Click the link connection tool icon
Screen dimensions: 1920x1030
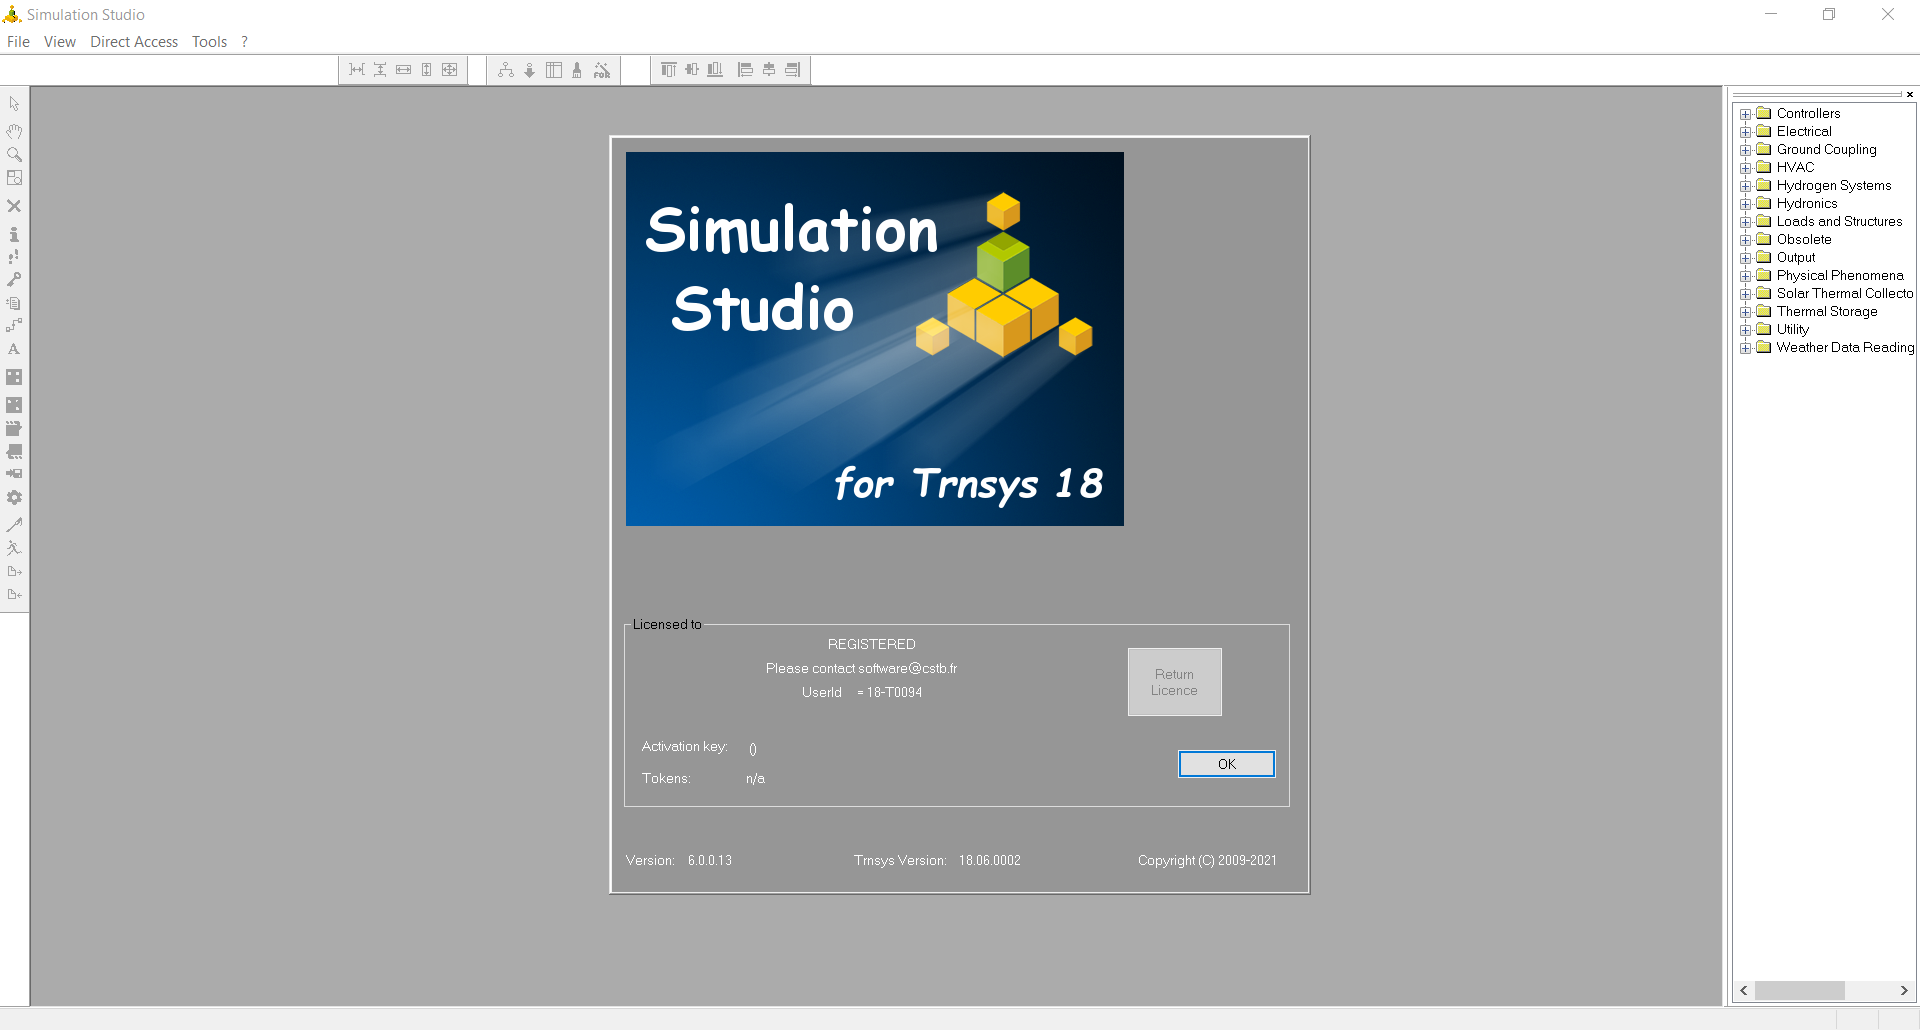pyautogui.click(x=14, y=326)
